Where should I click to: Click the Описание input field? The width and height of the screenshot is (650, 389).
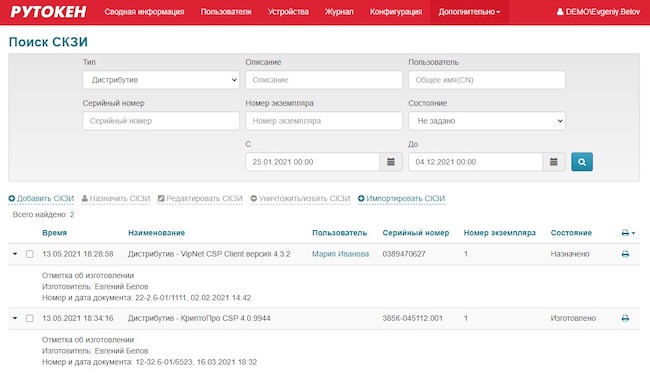point(324,80)
